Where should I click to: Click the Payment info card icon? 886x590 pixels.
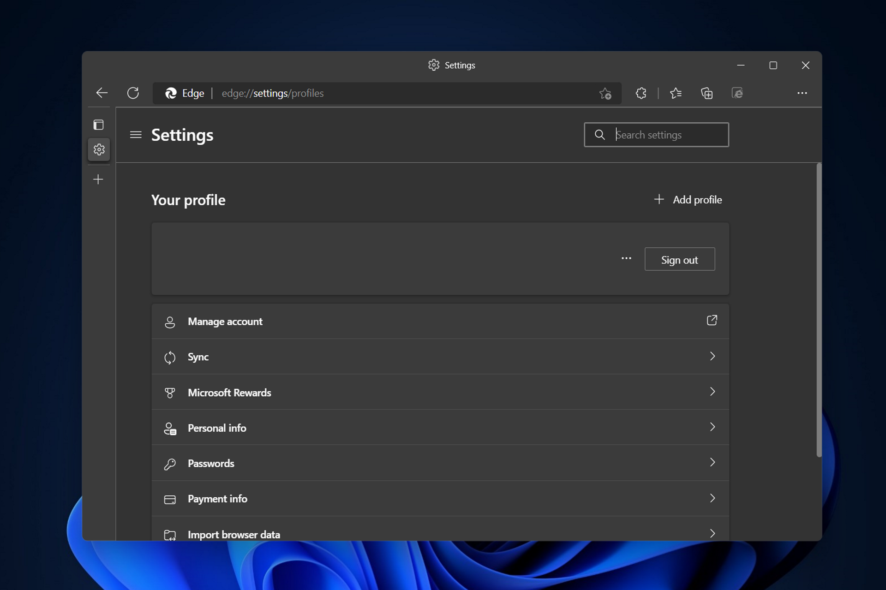170,500
